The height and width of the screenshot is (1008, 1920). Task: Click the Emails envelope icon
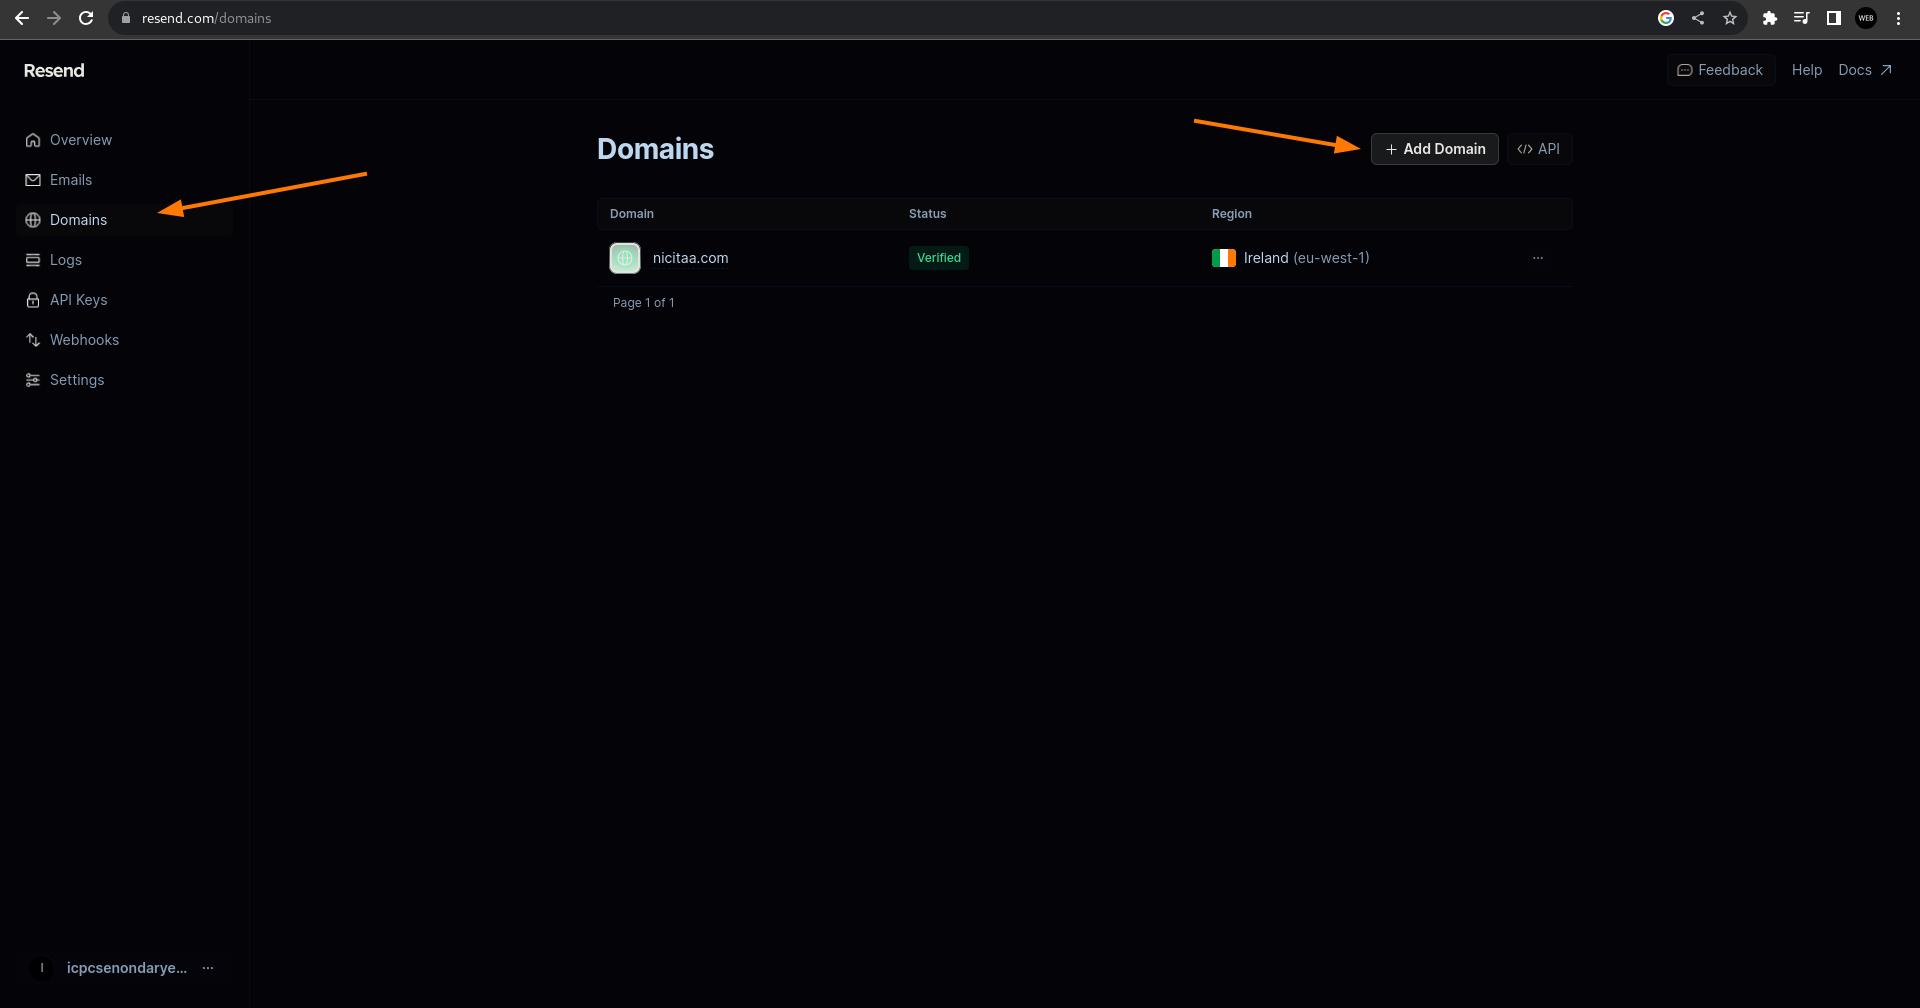coord(33,180)
